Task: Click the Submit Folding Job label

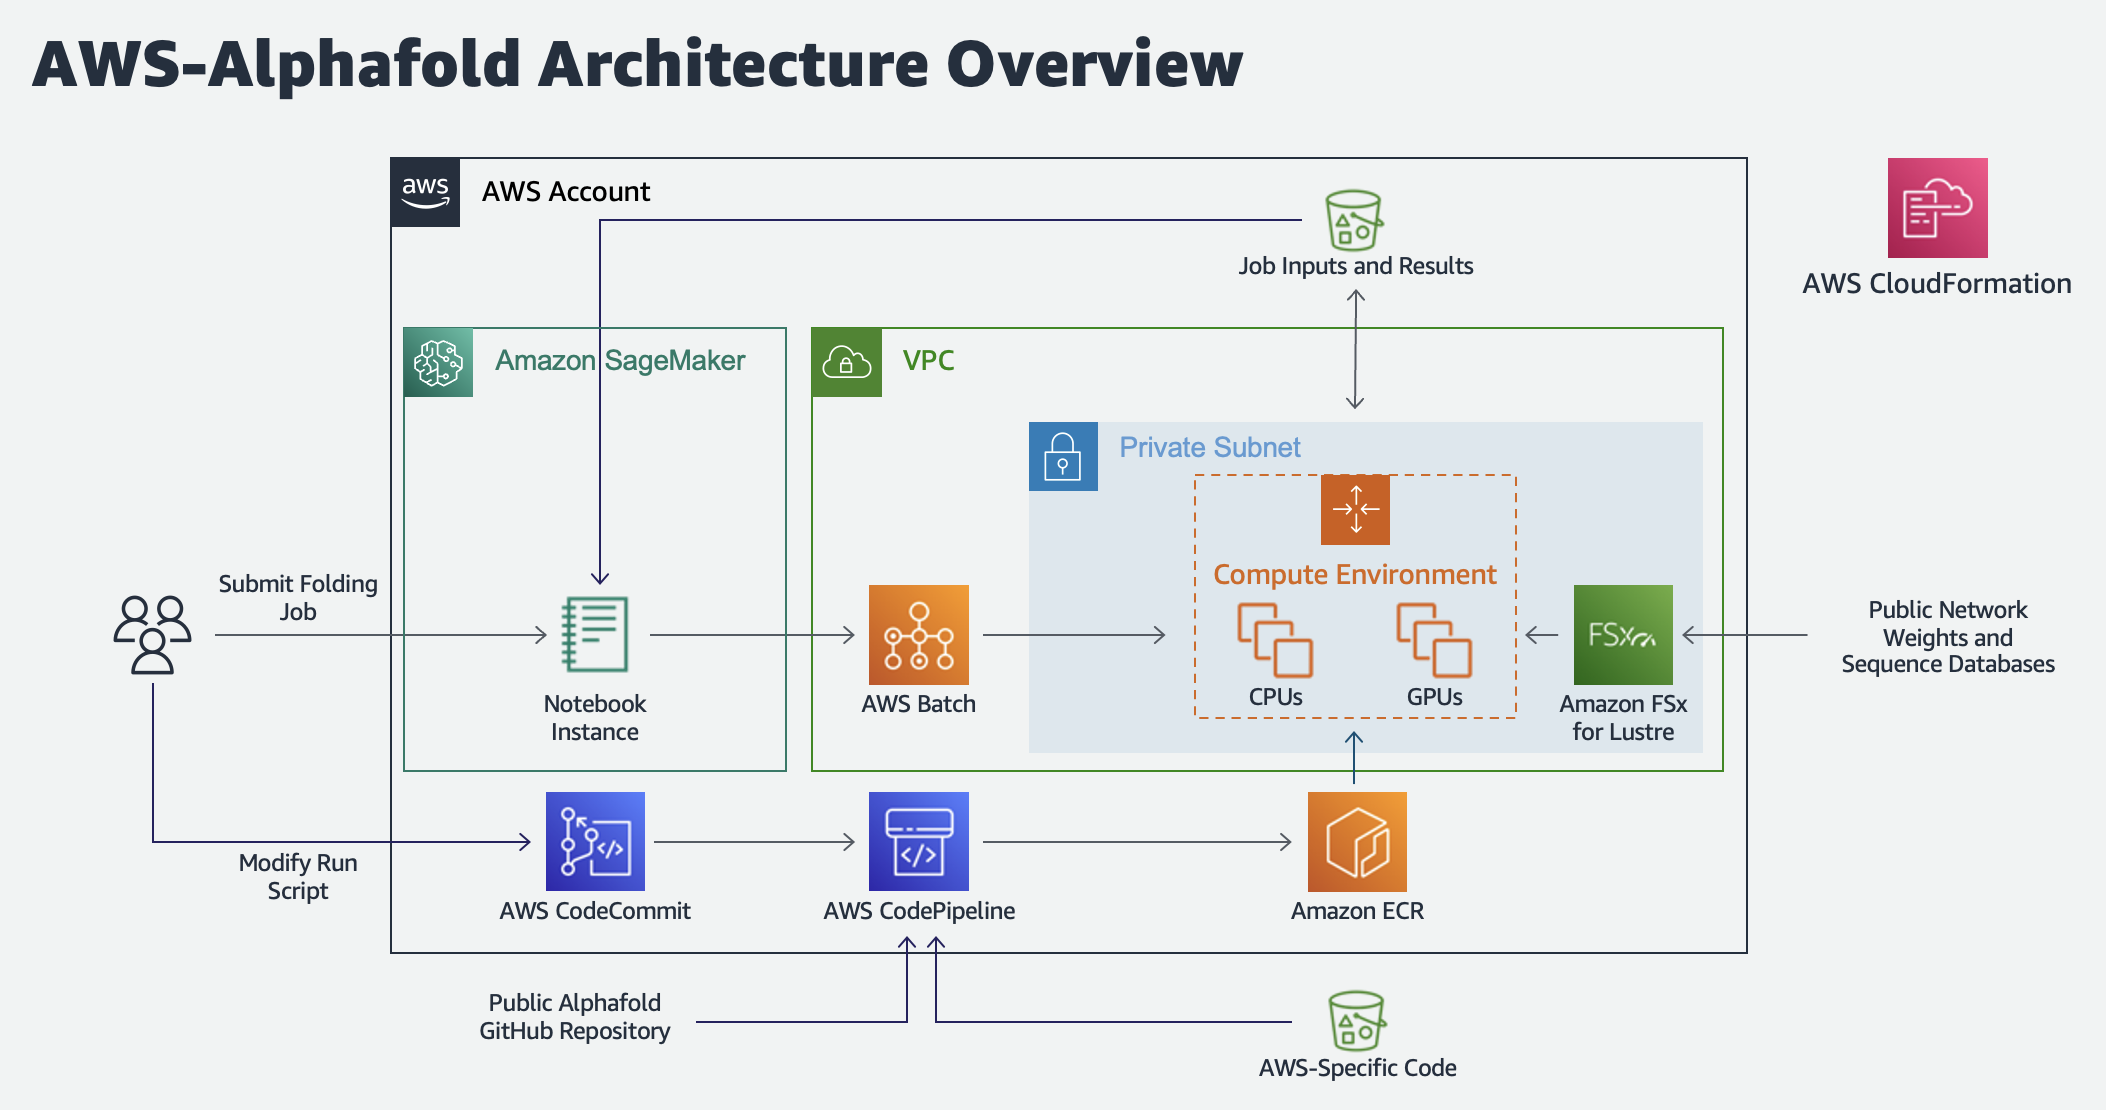Action: [x=298, y=597]
